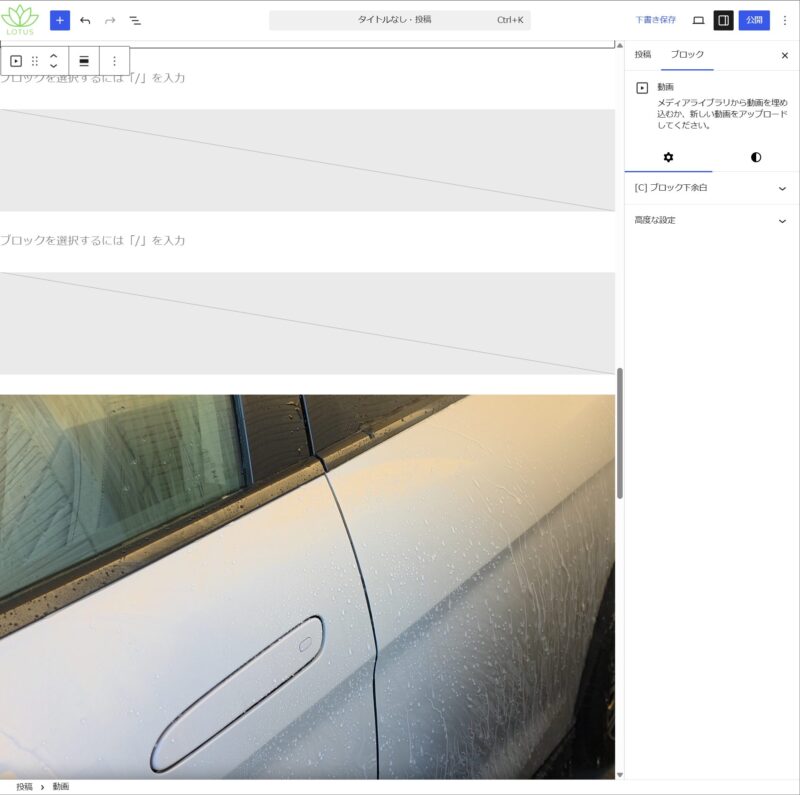Click the blue plus block inserter button

click(x=60, y=20)
